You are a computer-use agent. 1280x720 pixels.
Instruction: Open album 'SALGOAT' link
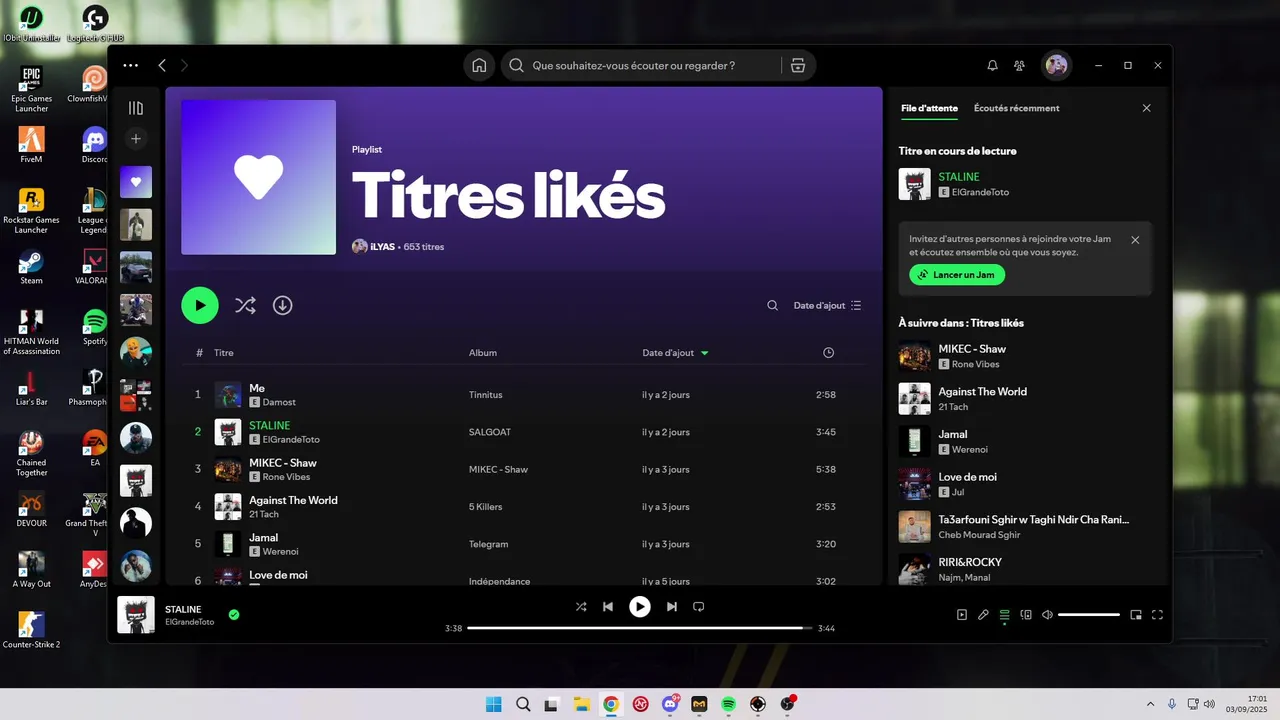pos(490,432)
